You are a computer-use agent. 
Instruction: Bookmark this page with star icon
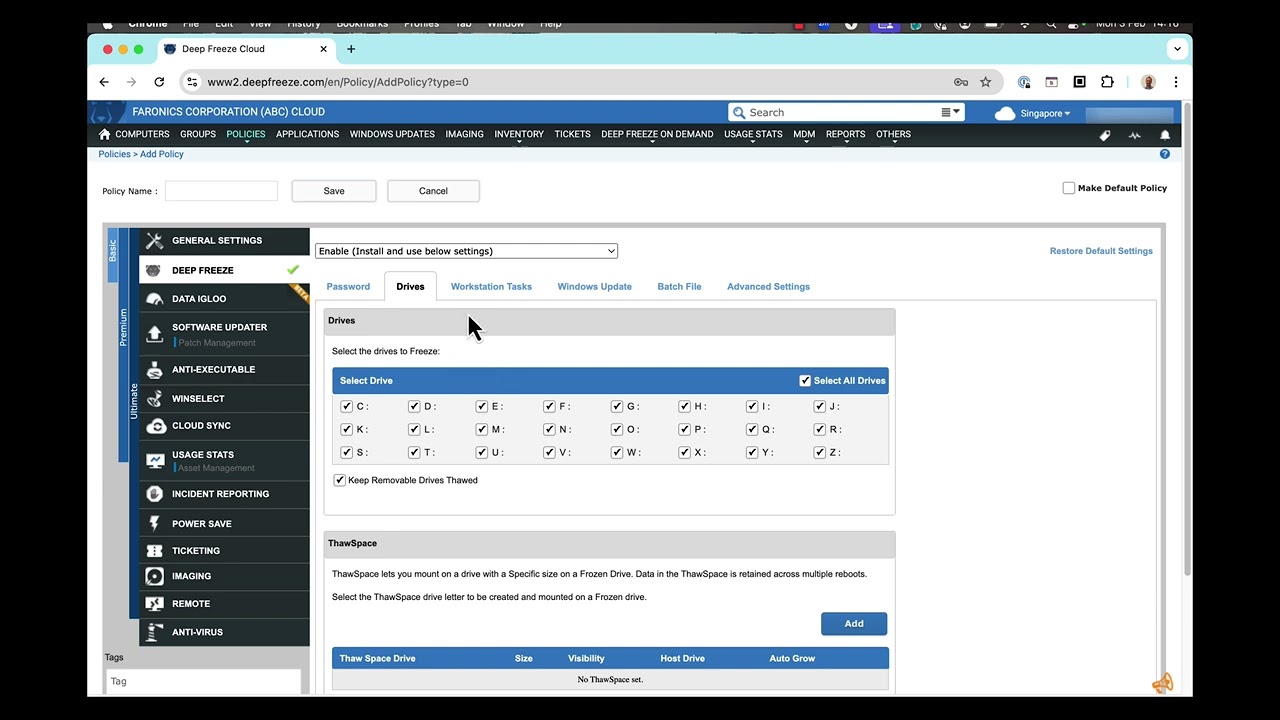[986, 82]
